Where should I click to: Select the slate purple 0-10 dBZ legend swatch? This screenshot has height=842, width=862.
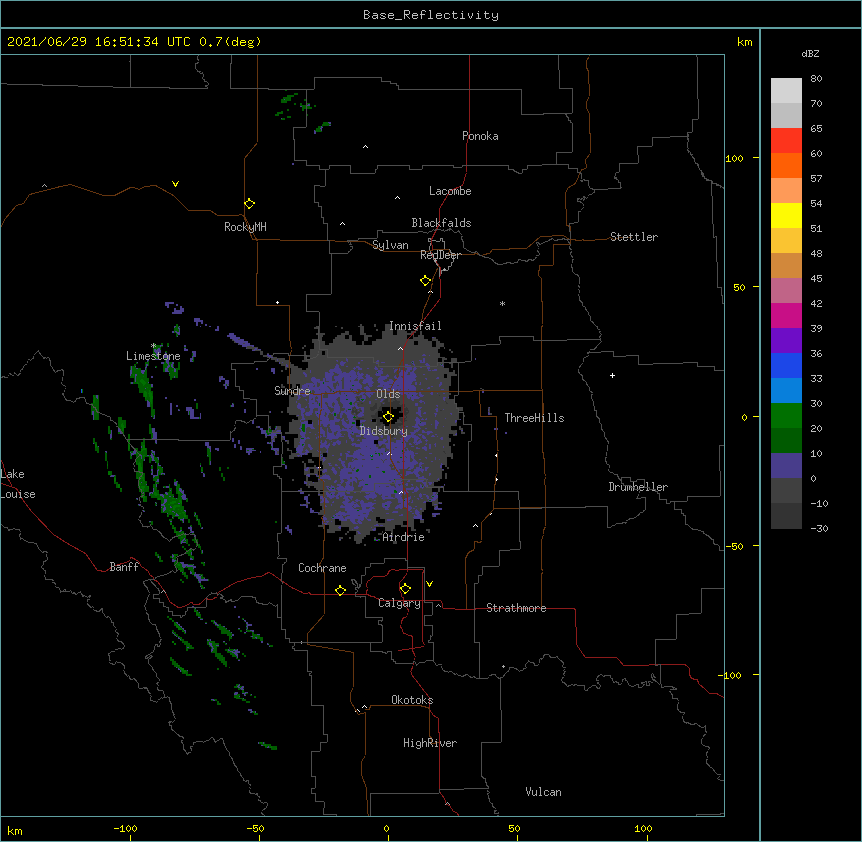point(786,466)
